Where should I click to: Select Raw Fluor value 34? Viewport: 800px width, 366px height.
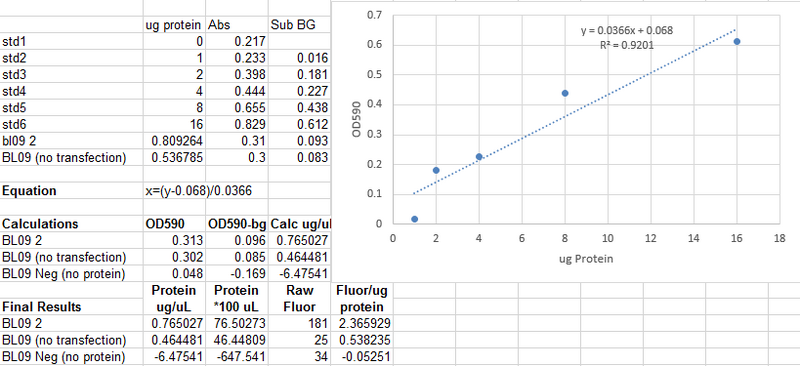click(x=299, y=357)
